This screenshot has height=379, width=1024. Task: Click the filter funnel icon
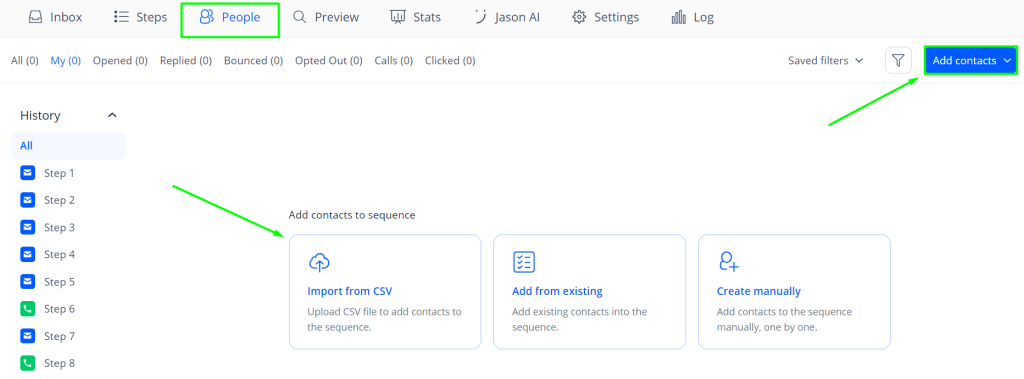tap(898, 60)
